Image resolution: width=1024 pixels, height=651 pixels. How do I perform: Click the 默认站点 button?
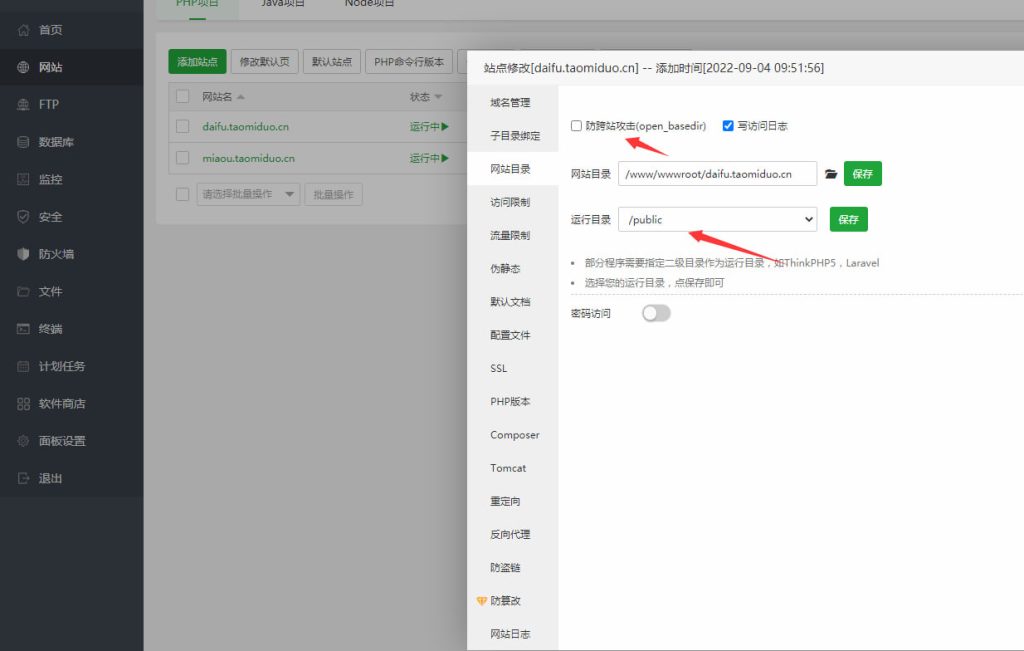(x=332, y=61)
